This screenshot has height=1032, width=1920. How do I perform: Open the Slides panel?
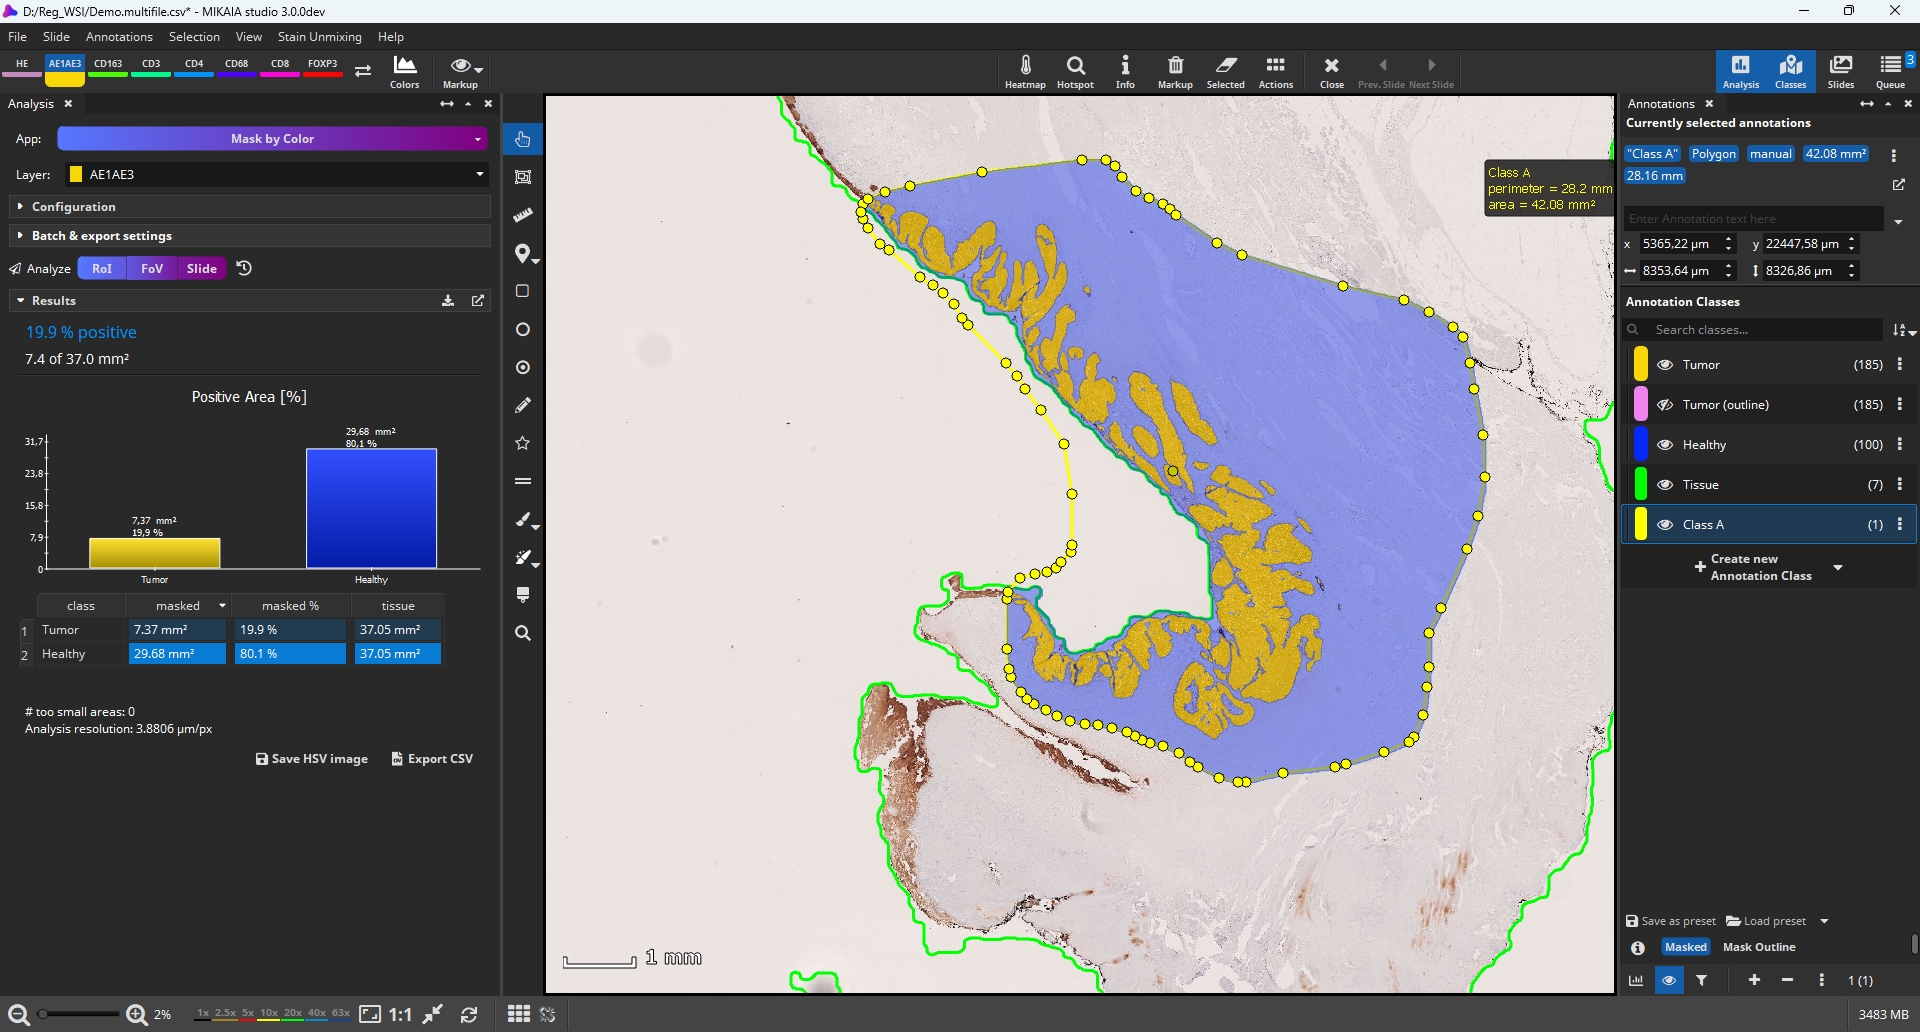(1840, 72)
